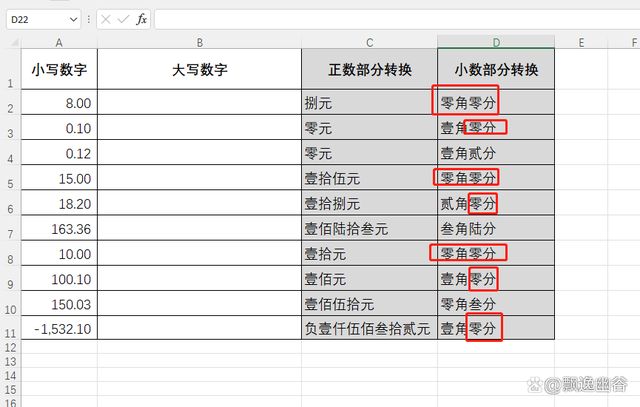Select column E header
The width and height of the screenshot is (640, 407).
[581, 42]
